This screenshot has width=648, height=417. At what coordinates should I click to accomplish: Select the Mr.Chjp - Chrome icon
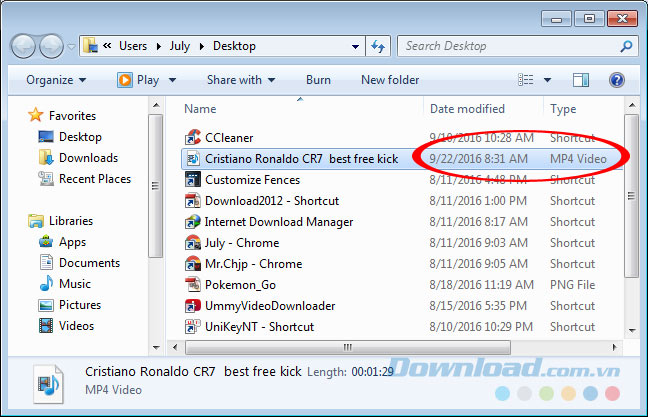(193, 264)
